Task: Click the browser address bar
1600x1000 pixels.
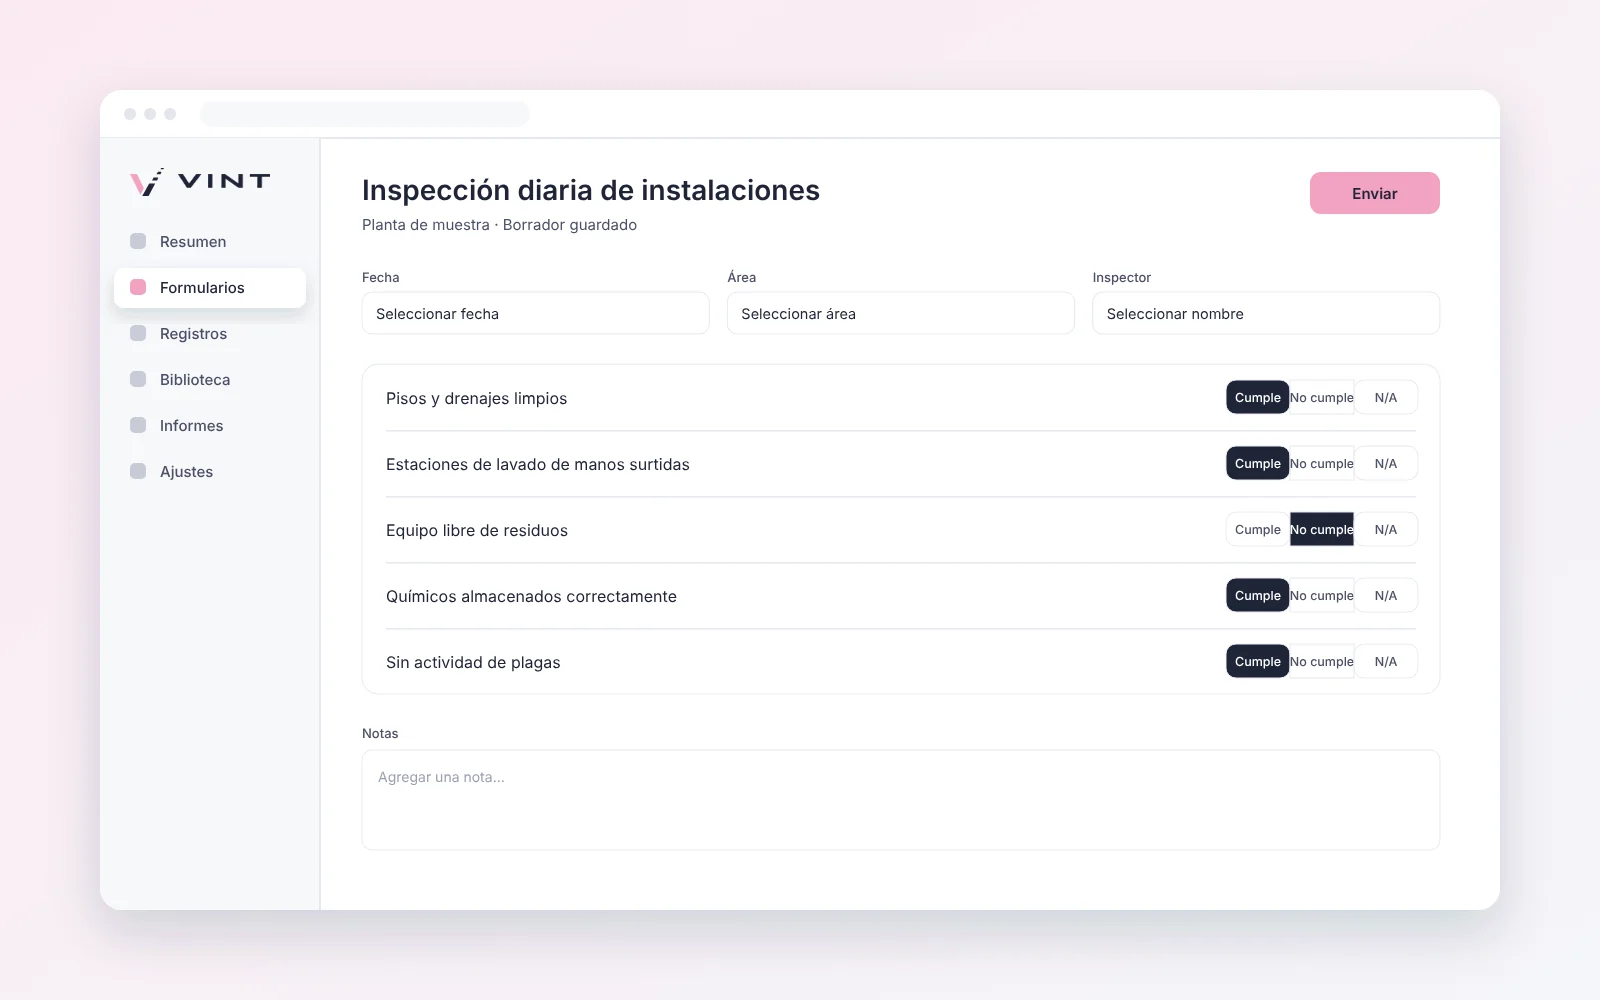Action: pos(365,114)
